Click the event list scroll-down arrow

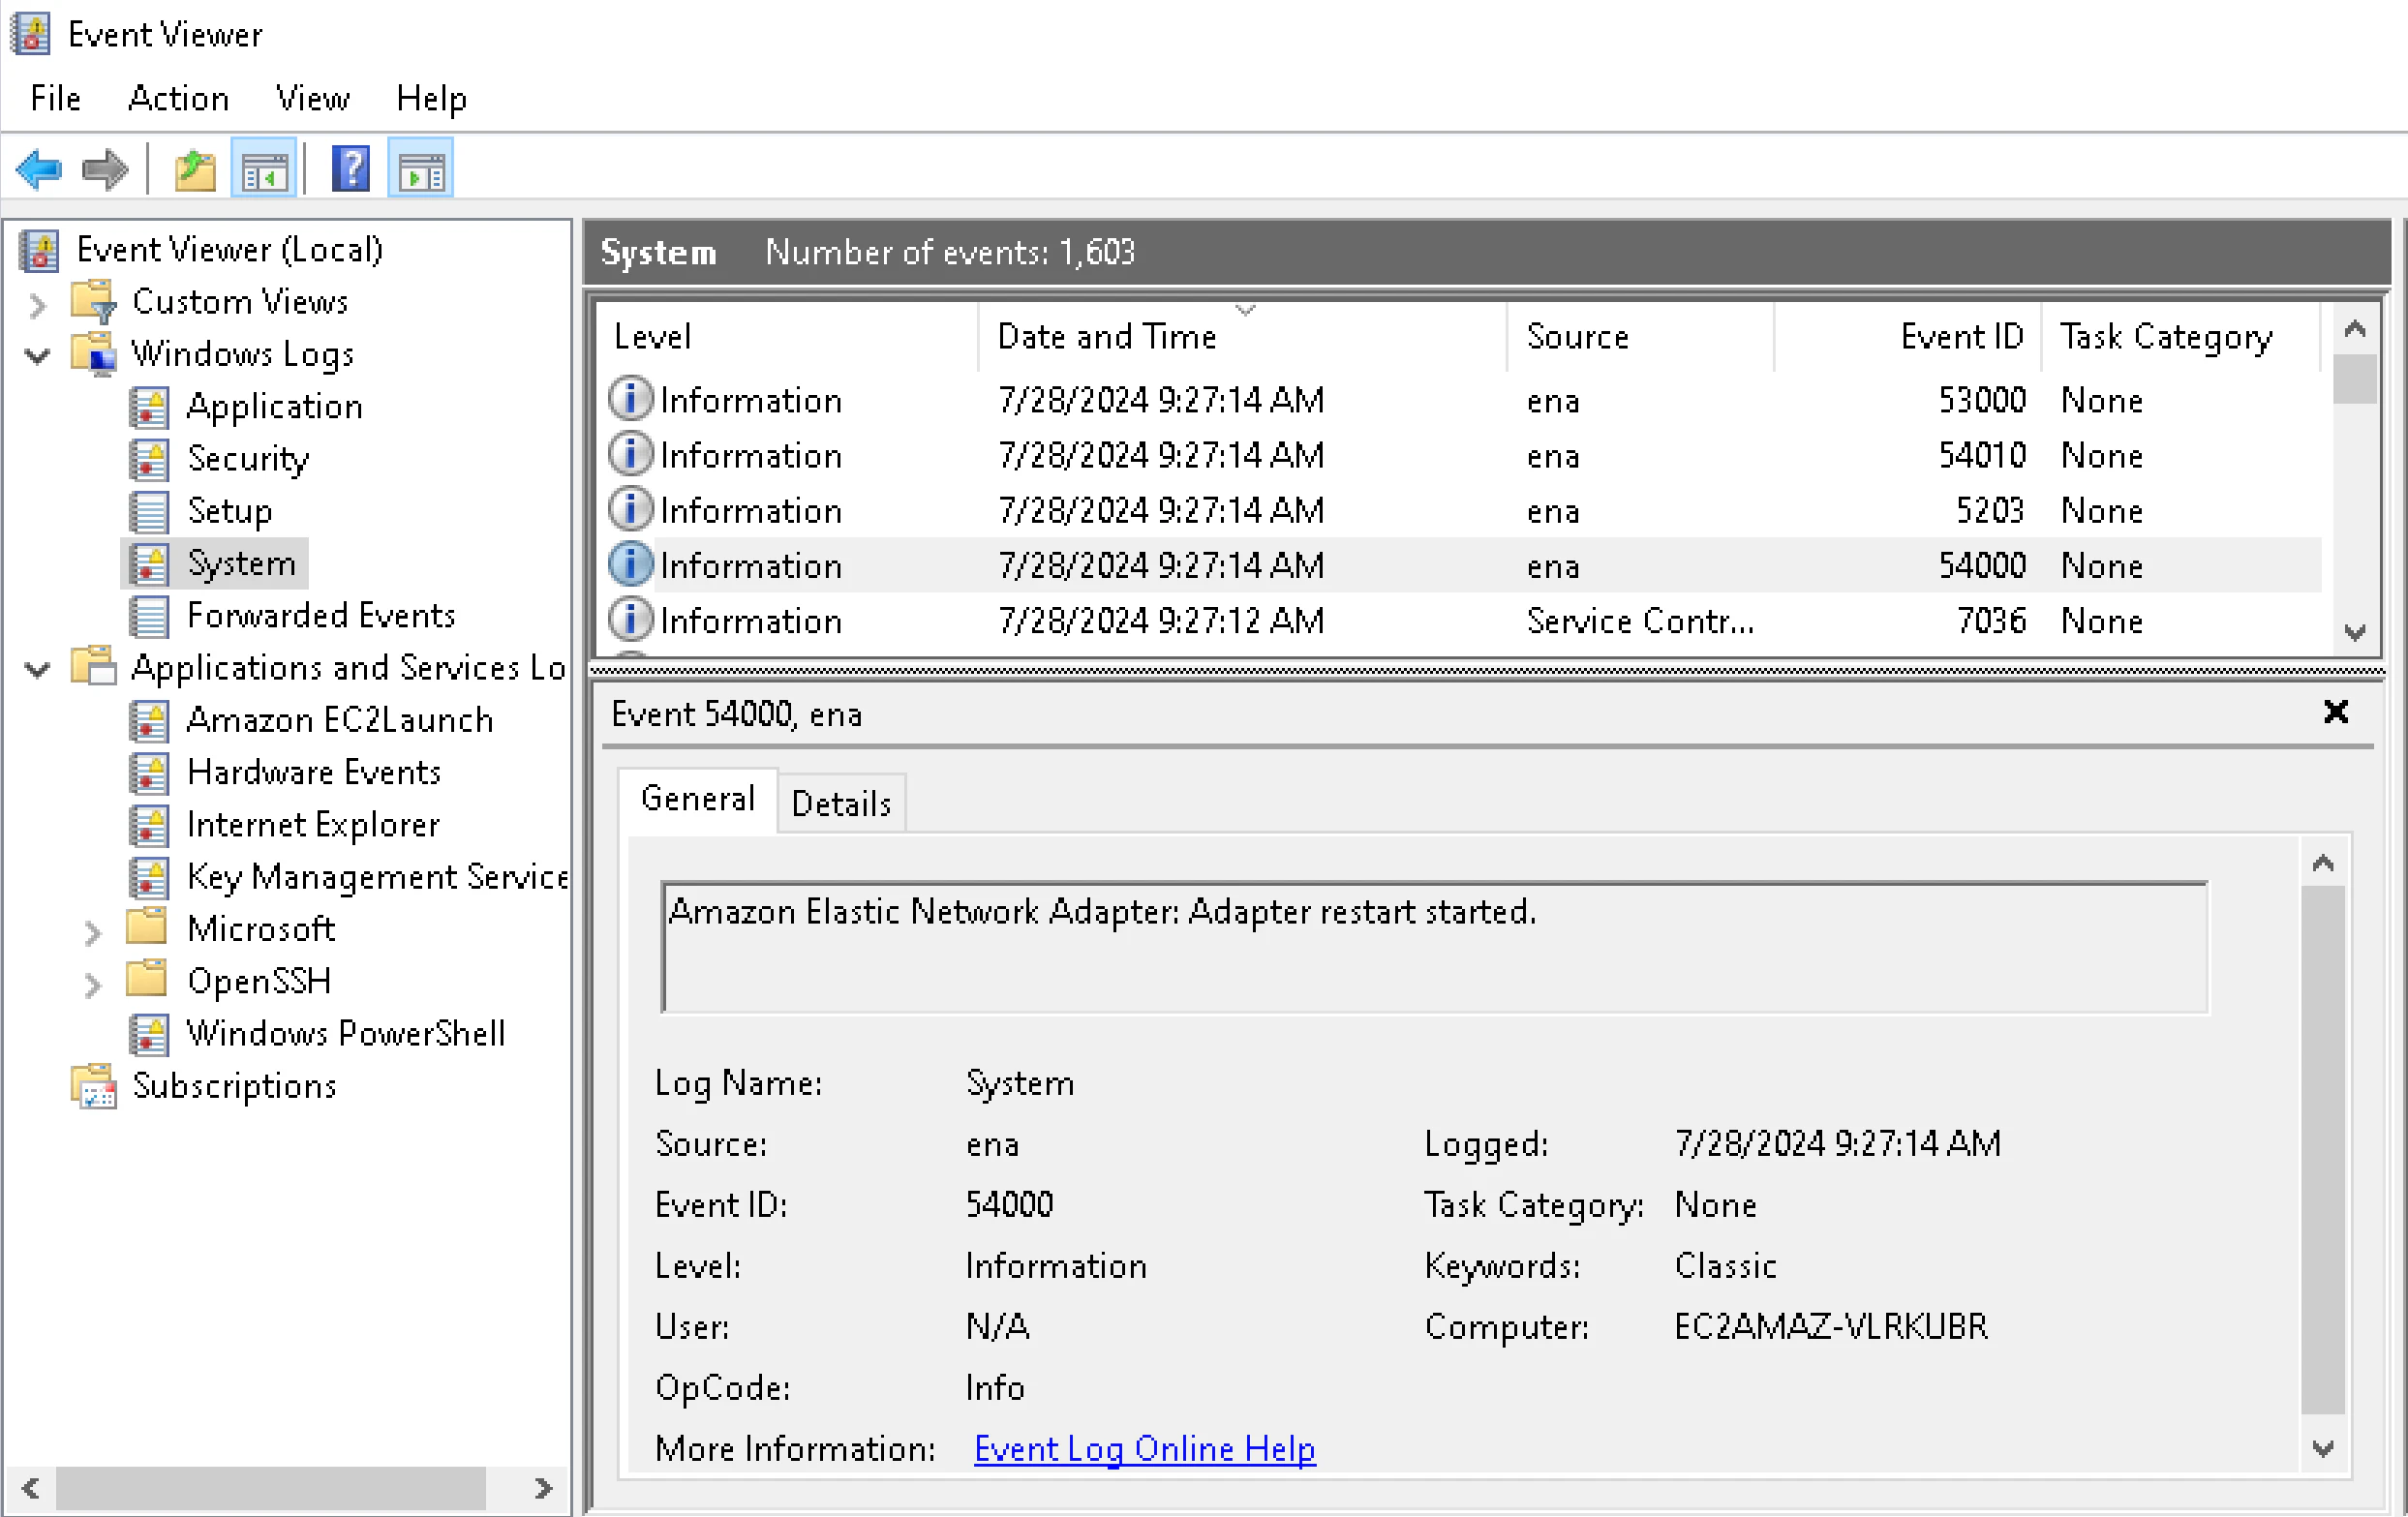[x=2356, y=632]
